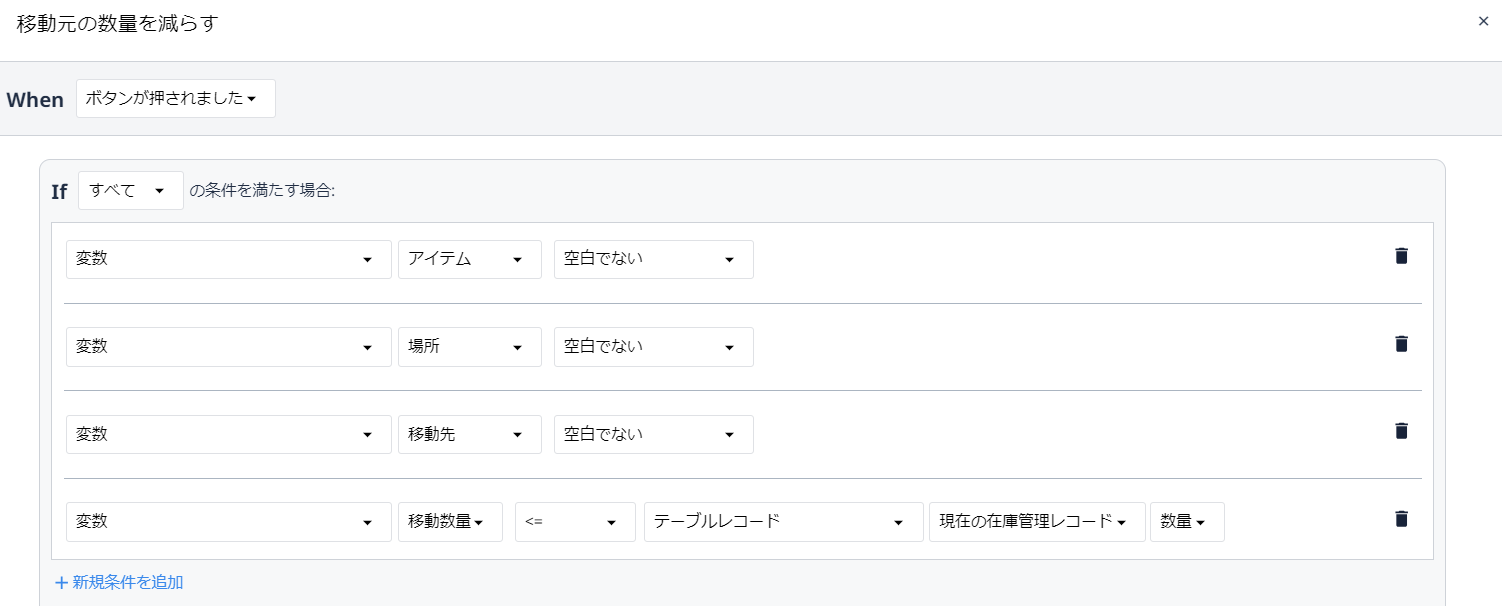Change the <= comparison operator
Viewport: 1502px width, 606px height.
click(x=575, y=522)
